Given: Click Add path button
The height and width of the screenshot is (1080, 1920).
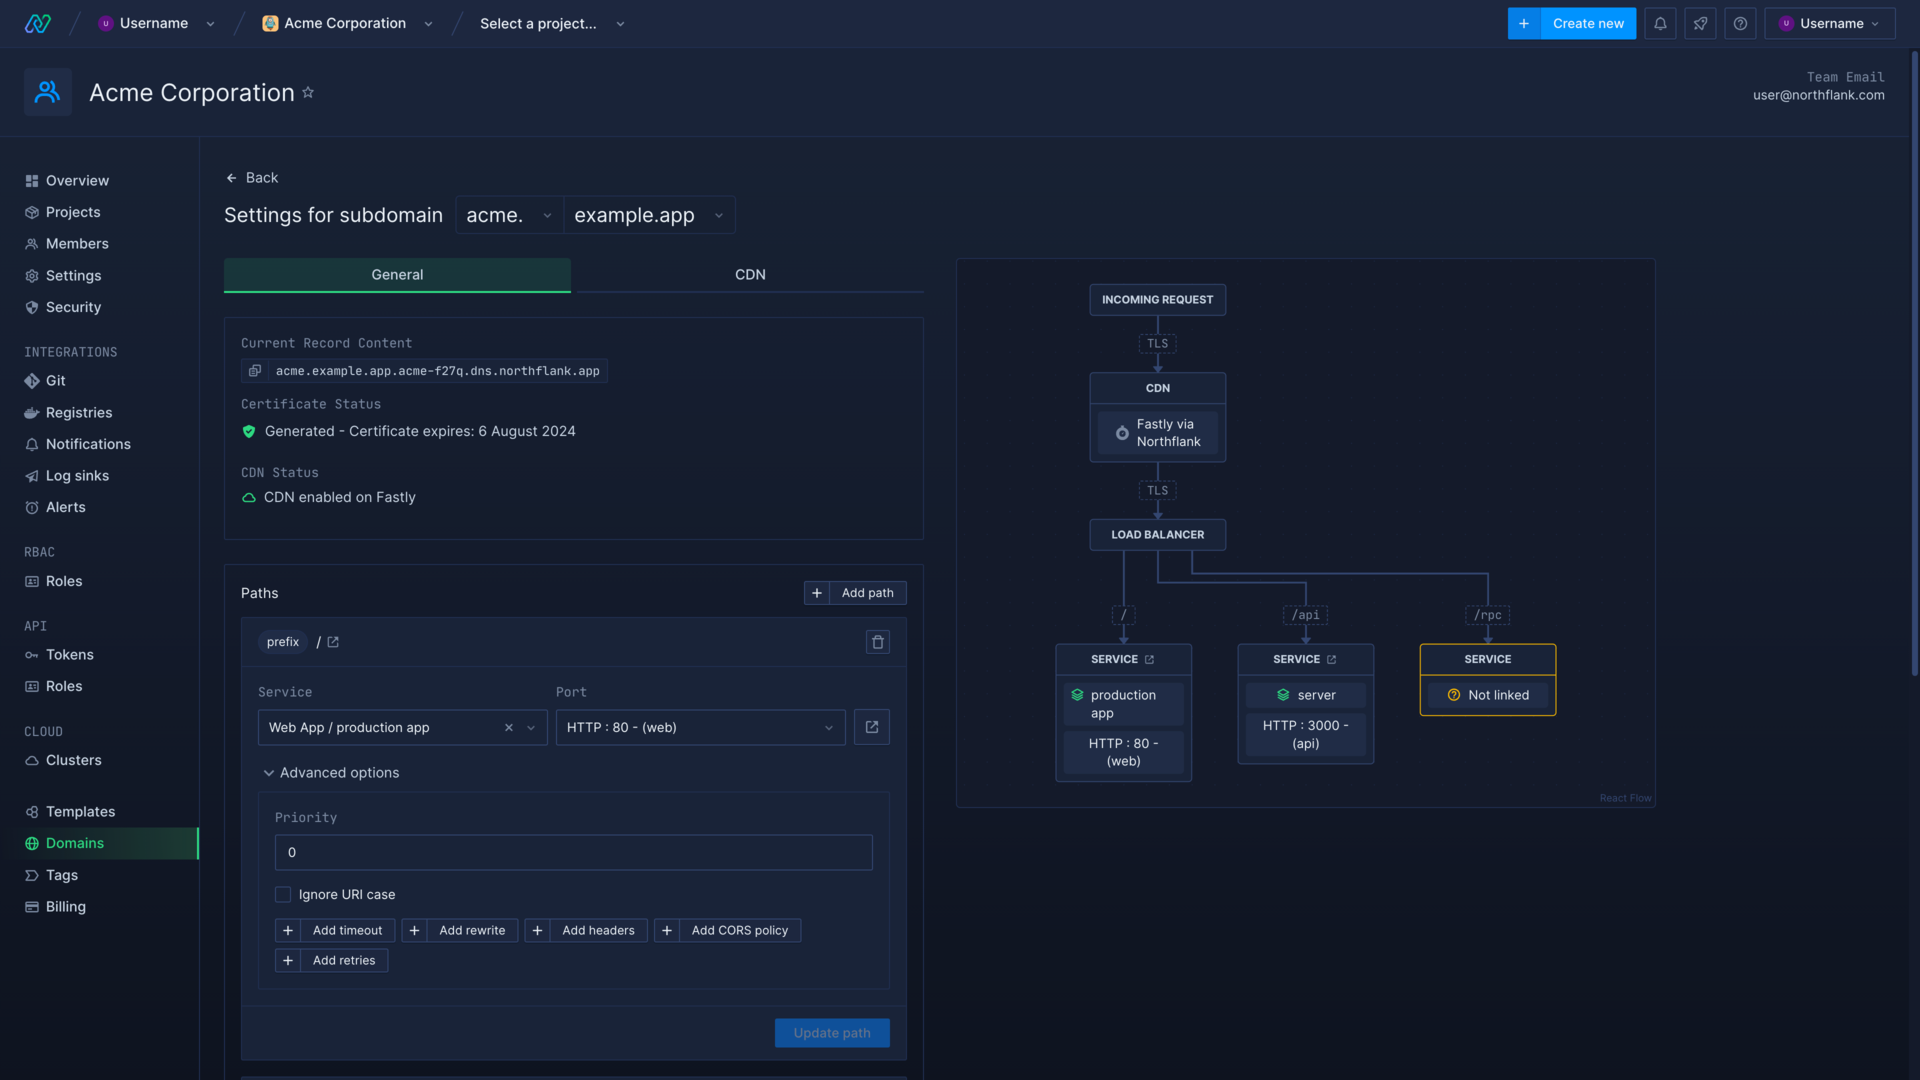Looking at the screenshot, I should (x=855, y=592).
